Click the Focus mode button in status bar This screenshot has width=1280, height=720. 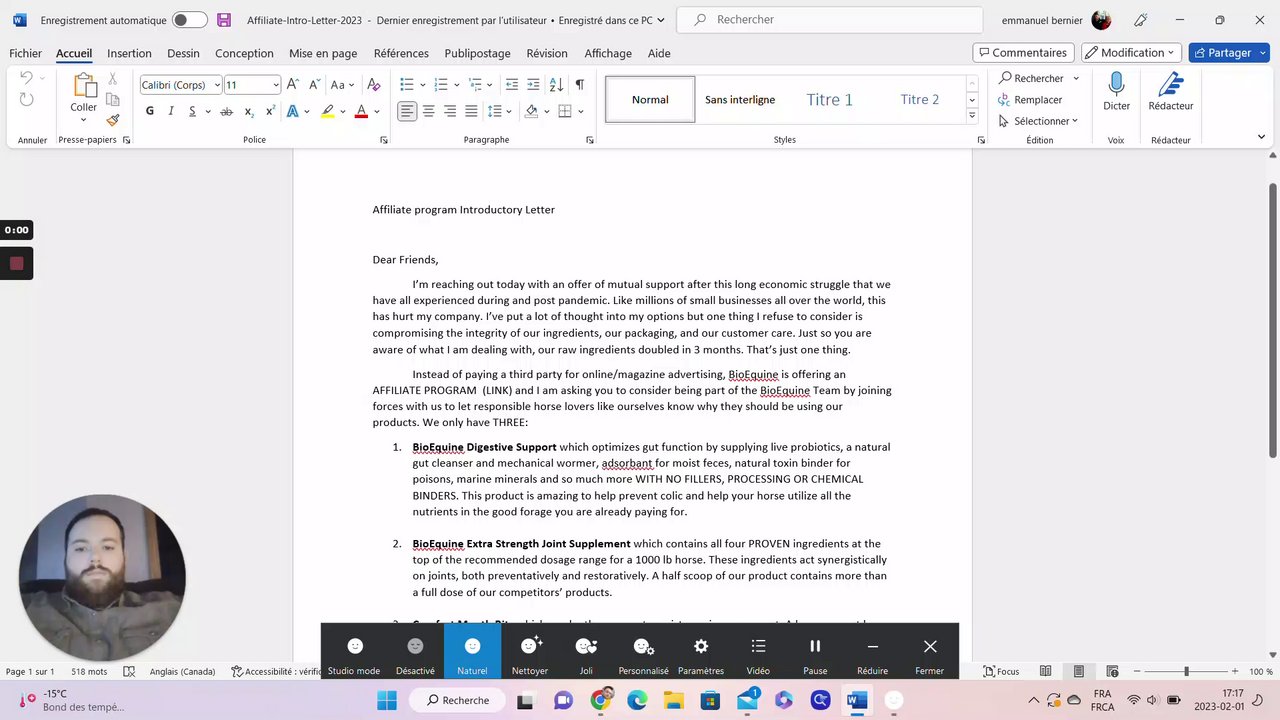coord(1002,671)
